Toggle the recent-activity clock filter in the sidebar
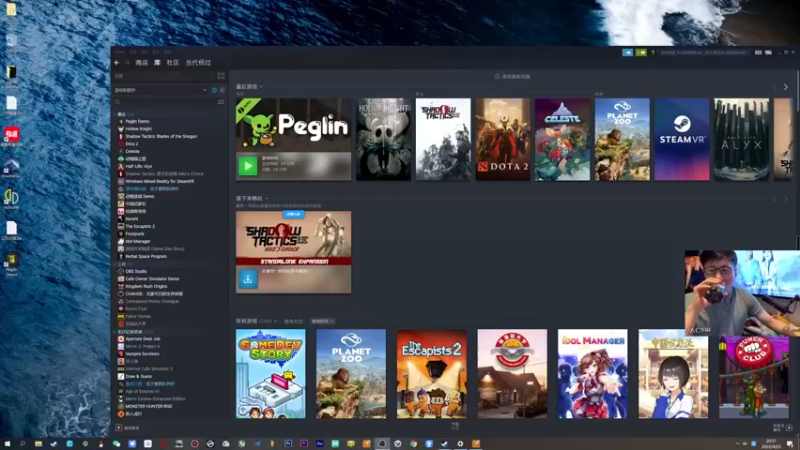The width and height of the screenshot is (800, 450). [x=214, y=90]
